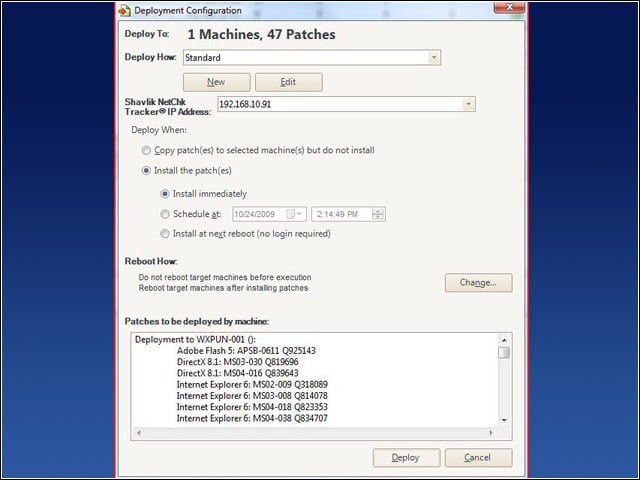
Task: Click 'Do not reboot target machines before execution' text
Action: tap(225, 277)
